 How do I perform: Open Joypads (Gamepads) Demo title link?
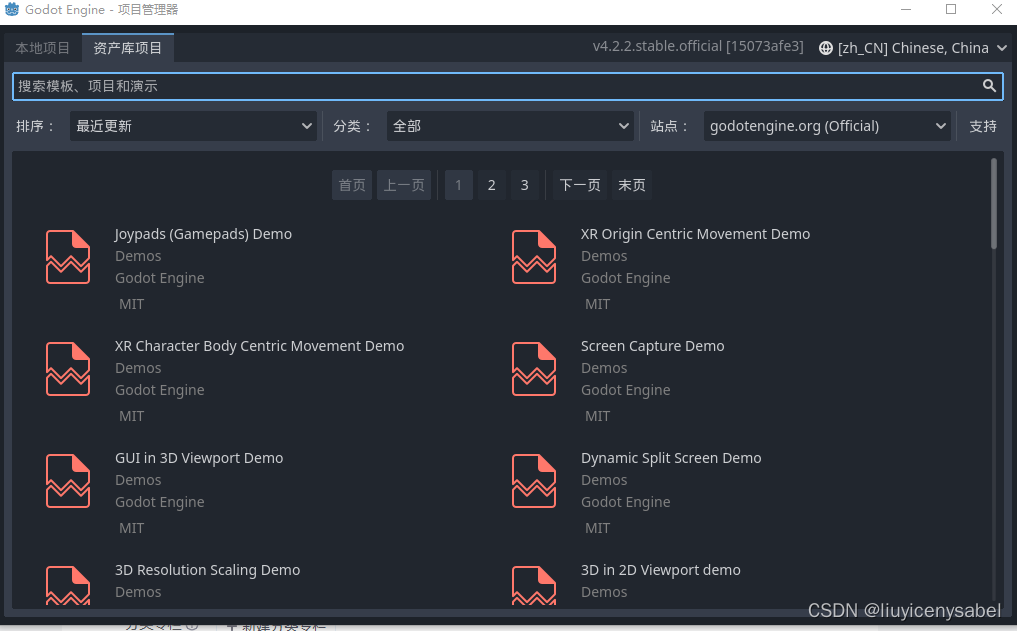[203, 234]
